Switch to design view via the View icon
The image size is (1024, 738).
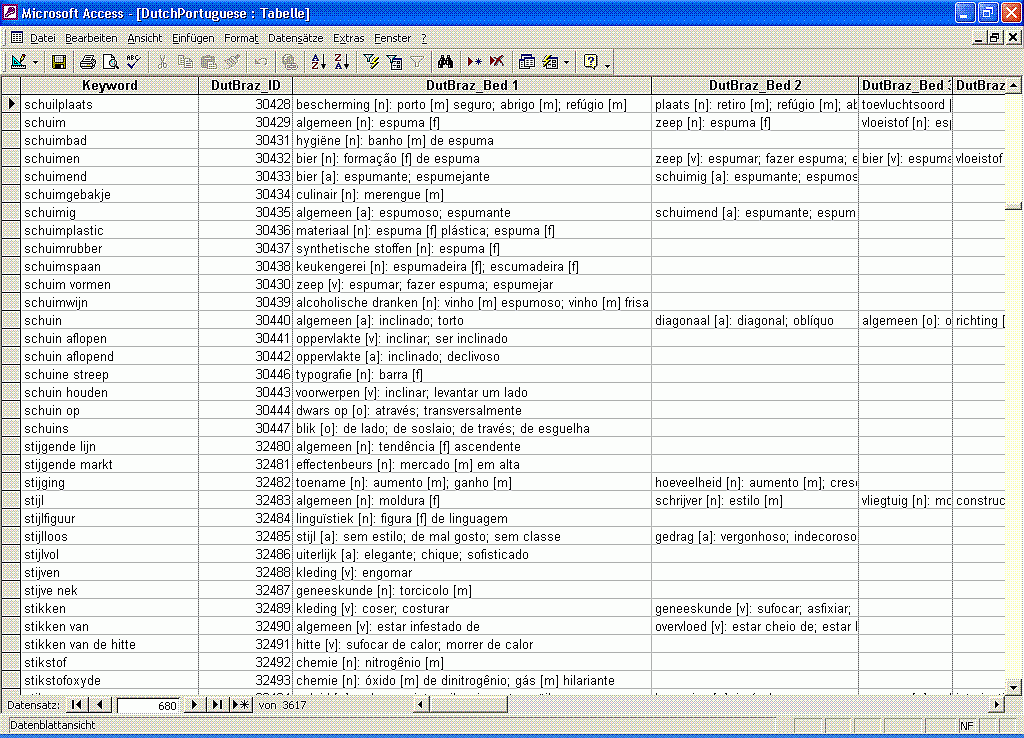coord(18,62)
